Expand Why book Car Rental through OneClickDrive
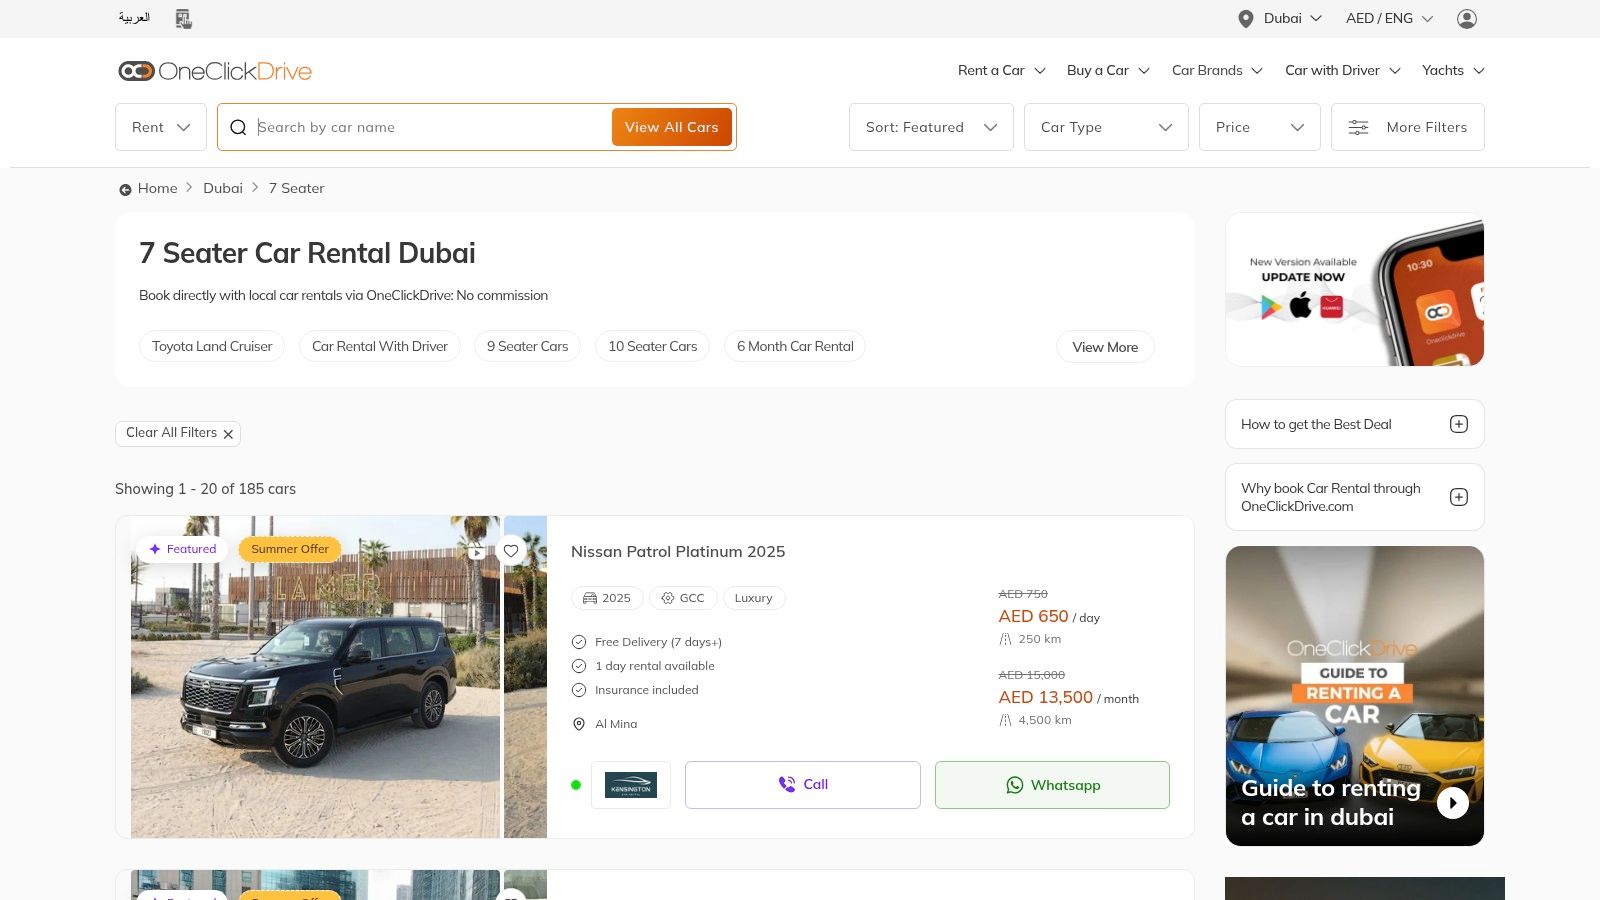Viewport: 1600px width, 900px height. (1458, 497)
